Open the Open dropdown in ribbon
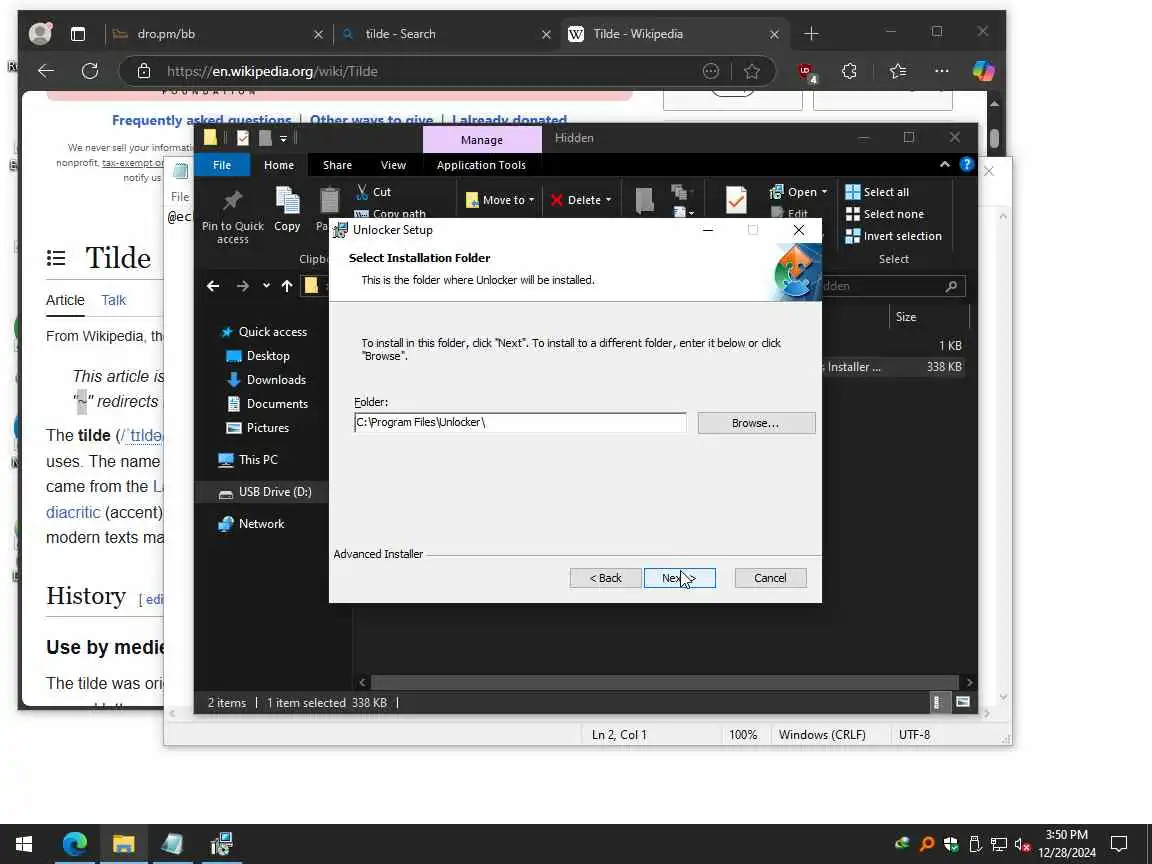 [799, 192]
